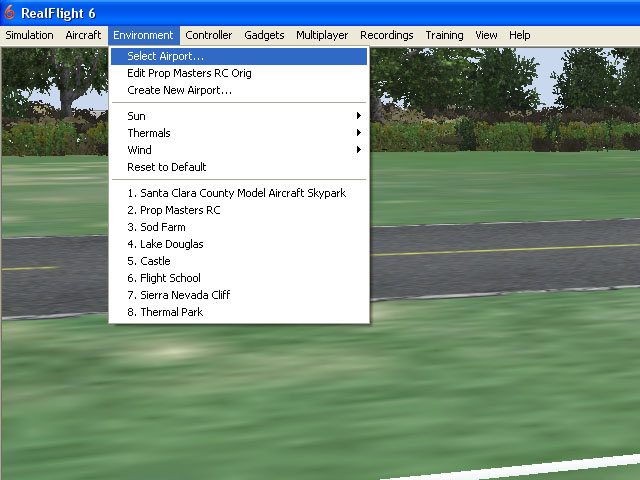Expand the Thermals submenu
Screen dimensions: 640x480
[x=239, y=133]
